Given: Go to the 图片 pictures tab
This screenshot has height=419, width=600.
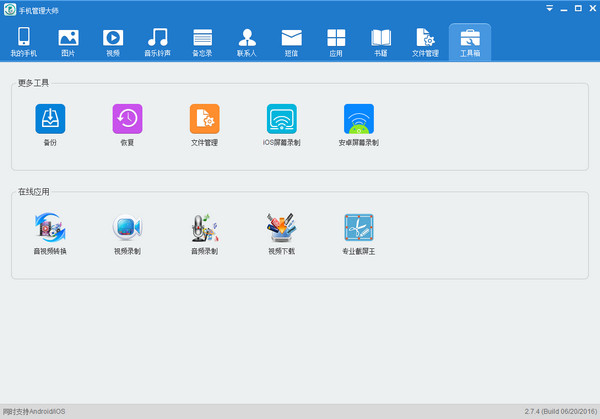Looking at the screenshot, I should pos(68,42).
